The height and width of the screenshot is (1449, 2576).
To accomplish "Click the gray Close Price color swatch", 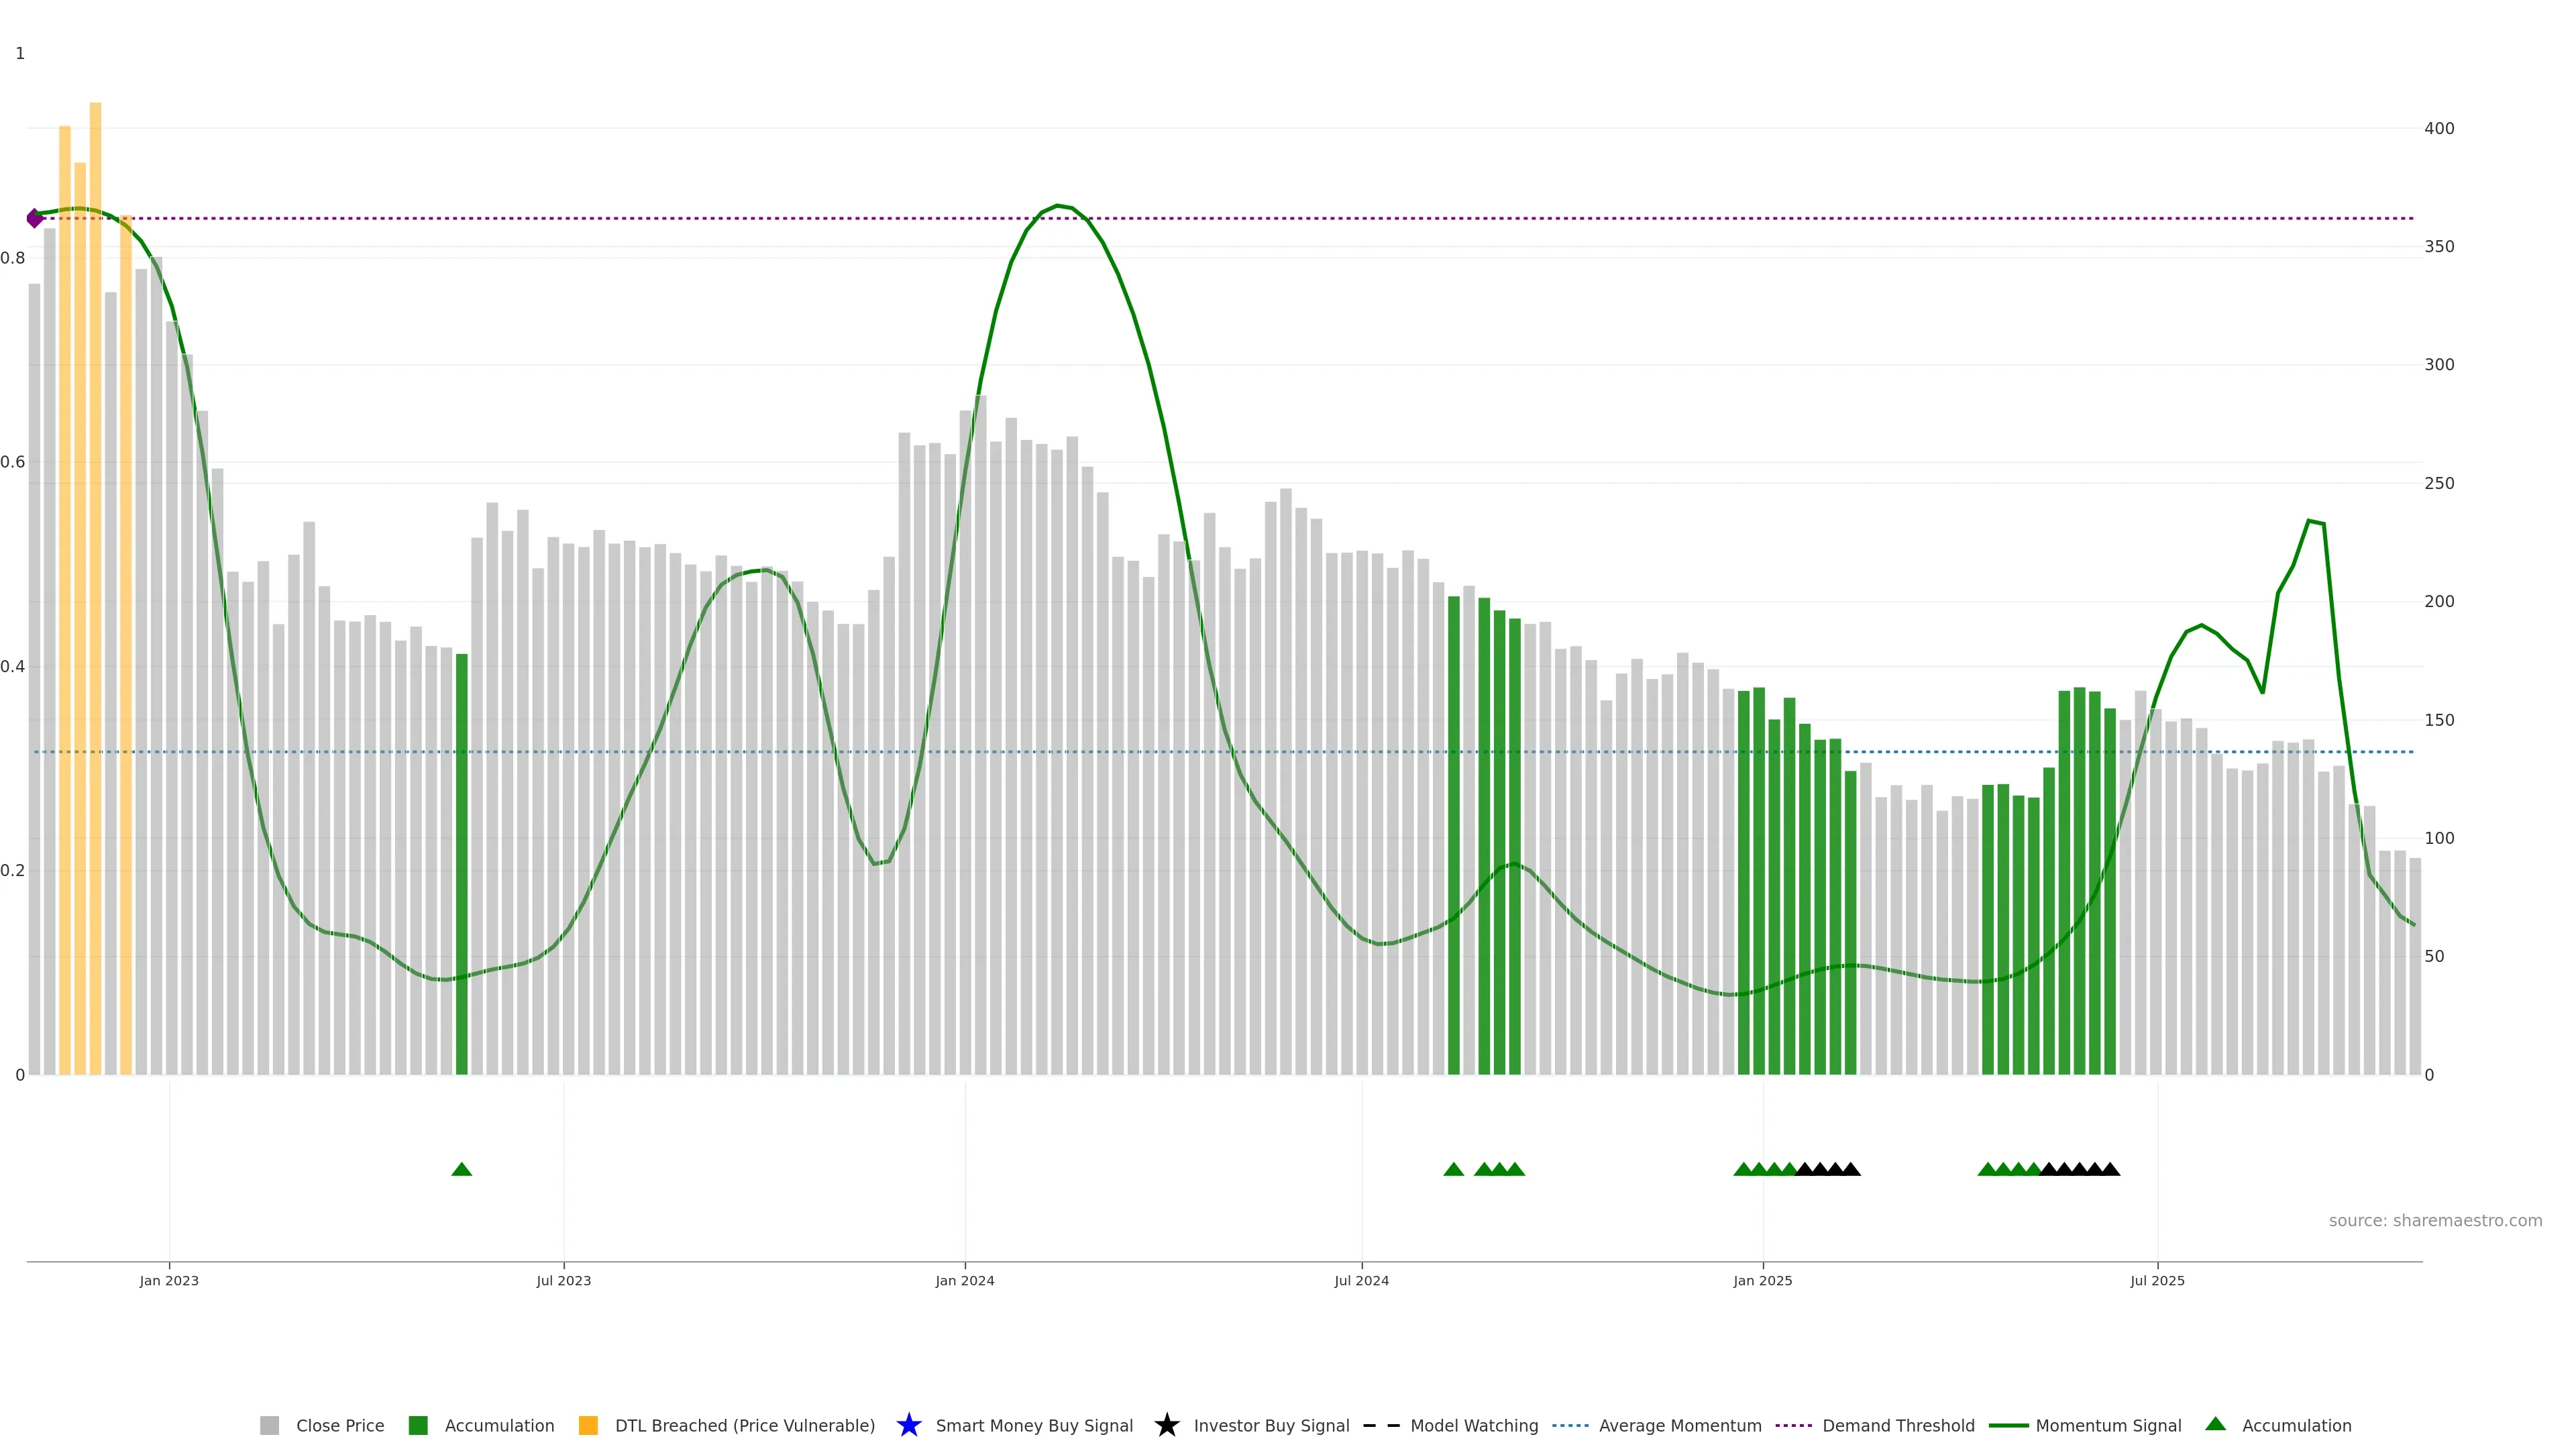I will (x=269, y=1425).
